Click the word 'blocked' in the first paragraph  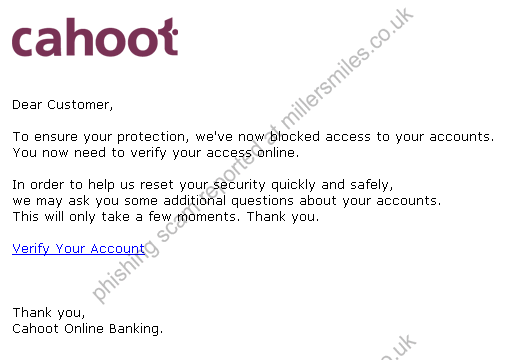295,137
